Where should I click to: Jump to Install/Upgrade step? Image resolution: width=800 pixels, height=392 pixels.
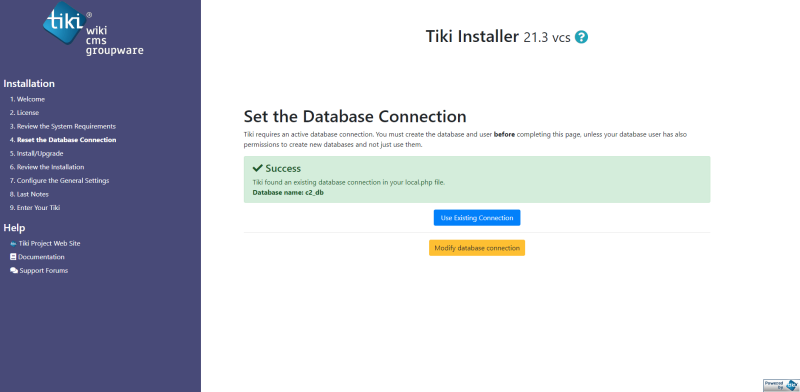point(37,153)
